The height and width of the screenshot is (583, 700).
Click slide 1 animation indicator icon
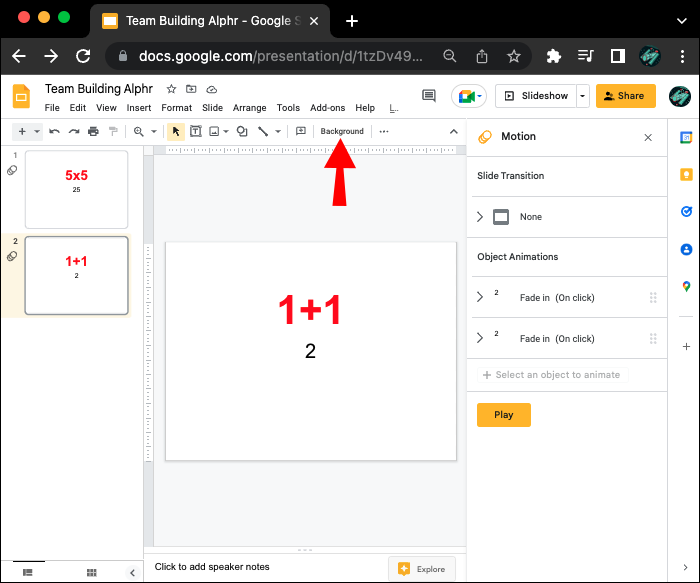(12, 170)
